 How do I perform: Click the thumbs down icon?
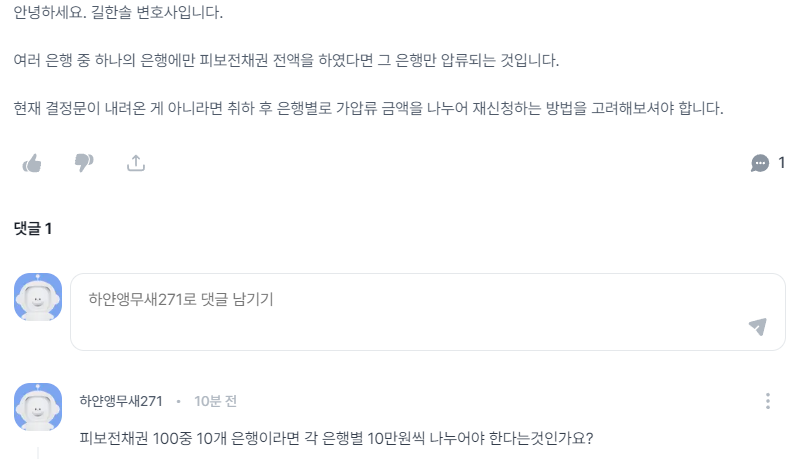[x=84, y=163]
